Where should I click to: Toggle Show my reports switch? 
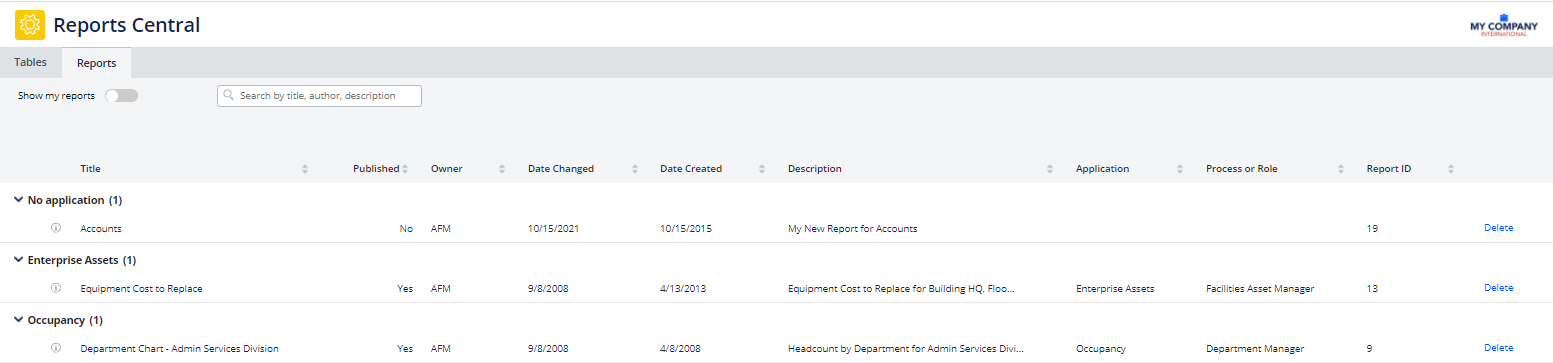[x=122, y=96]
